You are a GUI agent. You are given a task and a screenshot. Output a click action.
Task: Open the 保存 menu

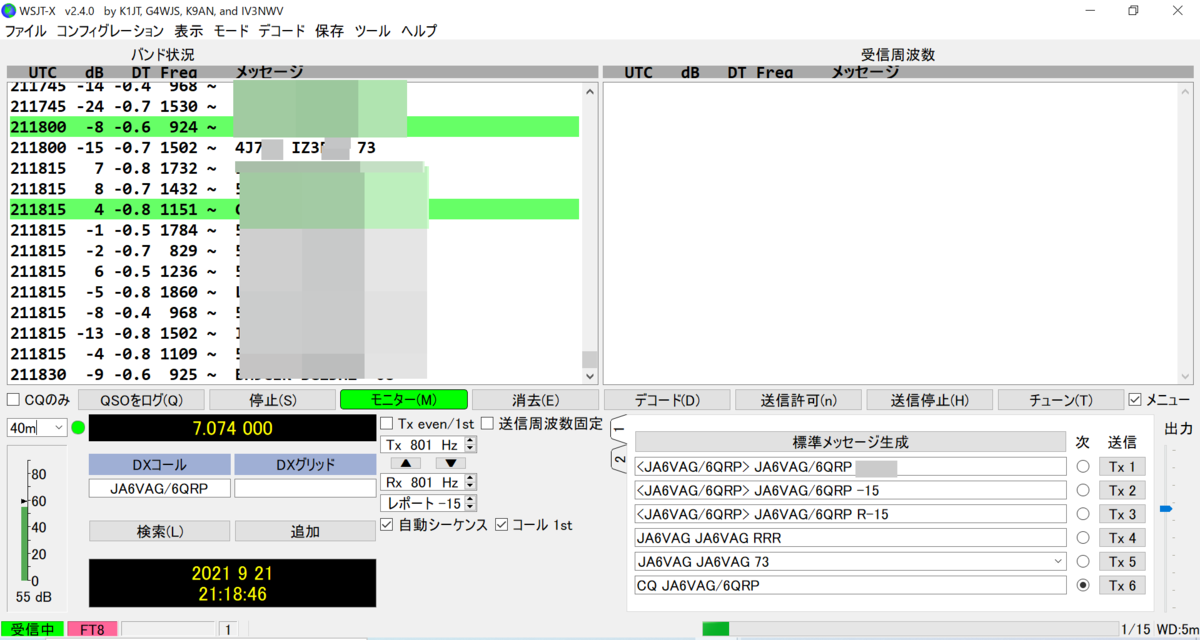coord(329,31)
